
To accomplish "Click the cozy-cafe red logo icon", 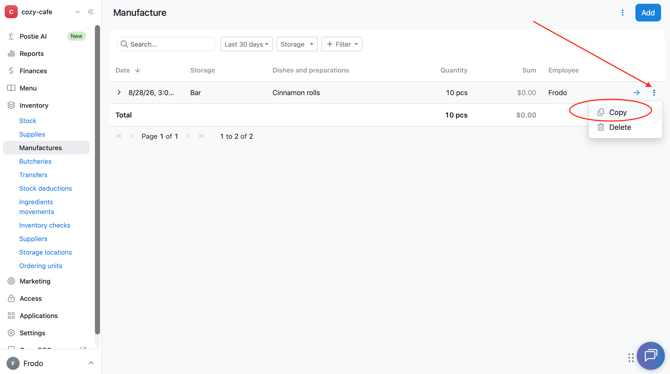I will pos(11,12).
